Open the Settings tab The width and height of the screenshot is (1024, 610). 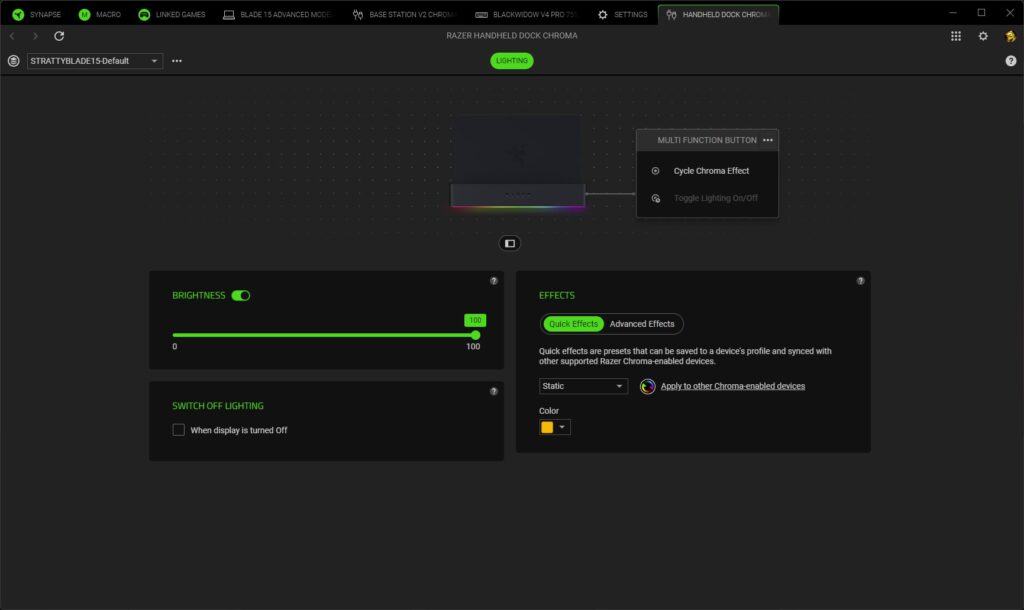coord(623,14)
